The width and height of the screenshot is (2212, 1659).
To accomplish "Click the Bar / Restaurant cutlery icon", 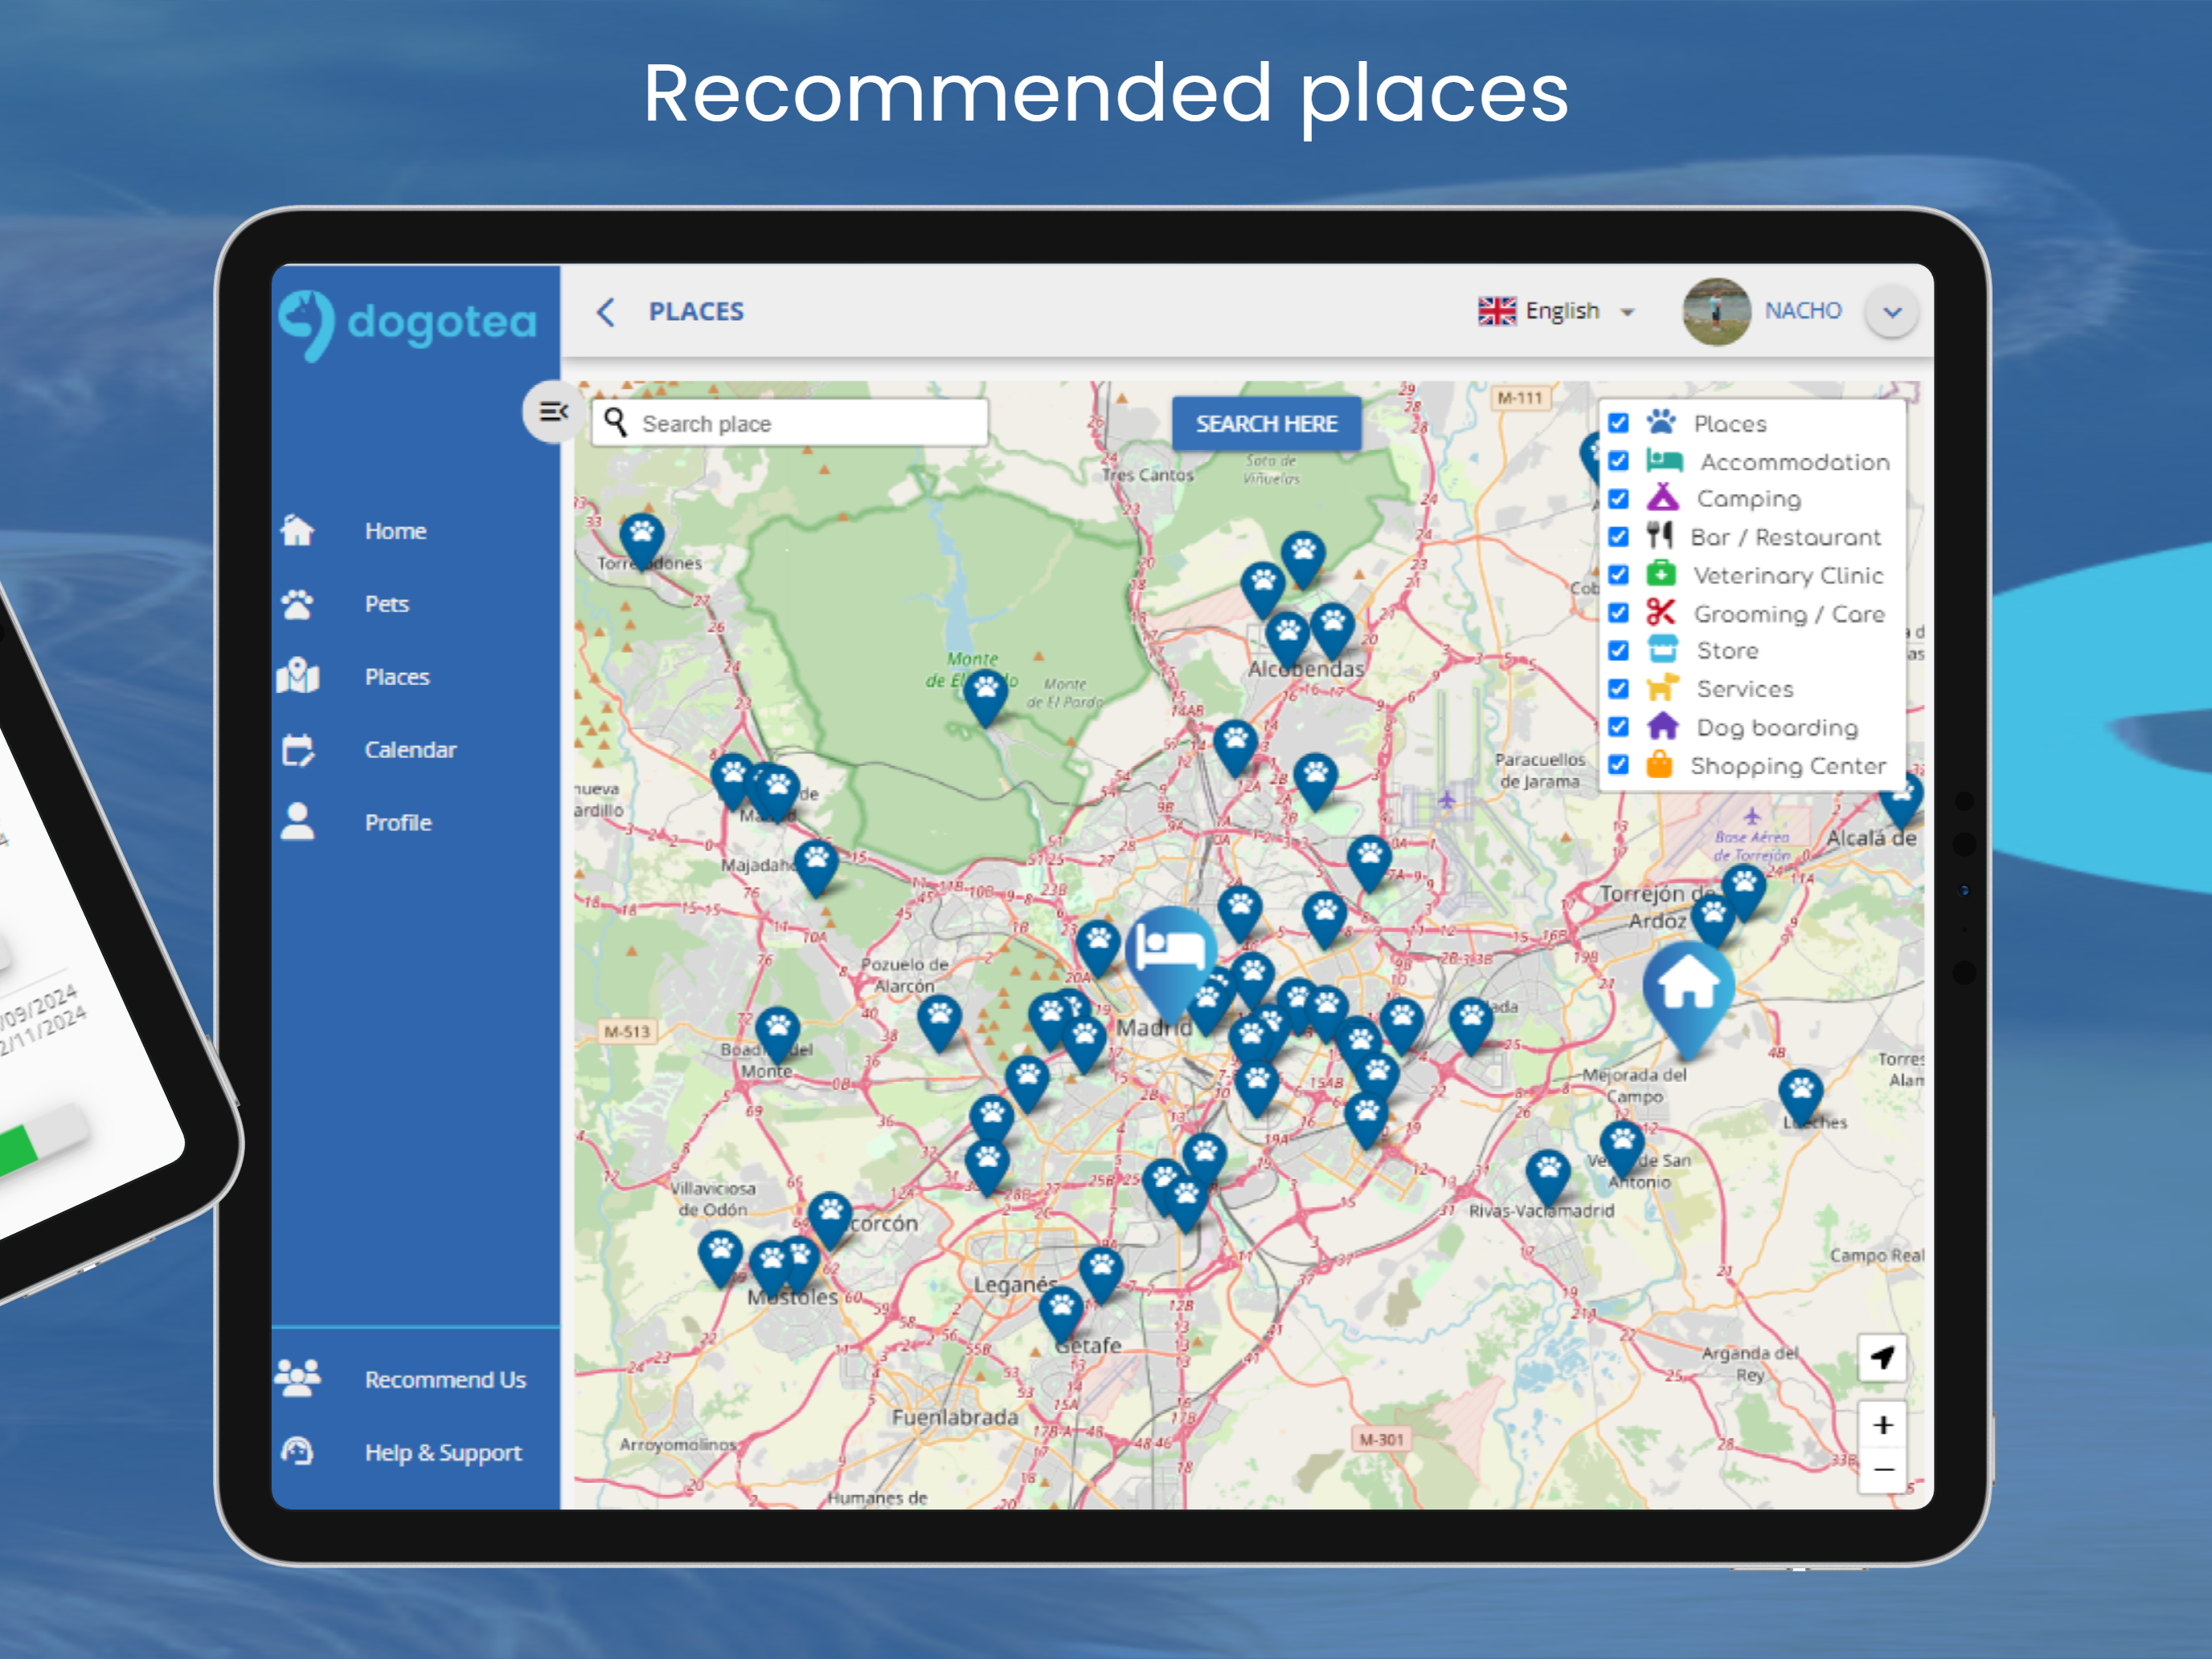I will pos(1660,535).
